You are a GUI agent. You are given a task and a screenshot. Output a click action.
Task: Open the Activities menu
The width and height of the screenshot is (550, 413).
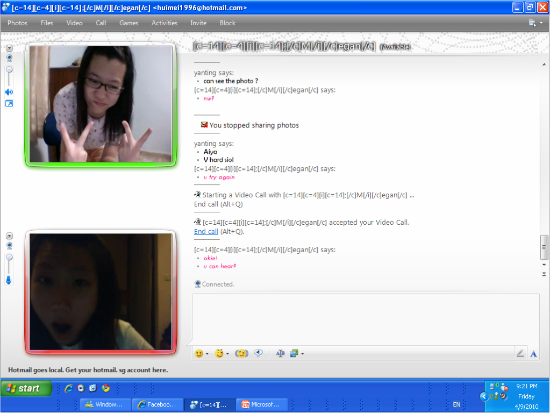pos(164,23)
